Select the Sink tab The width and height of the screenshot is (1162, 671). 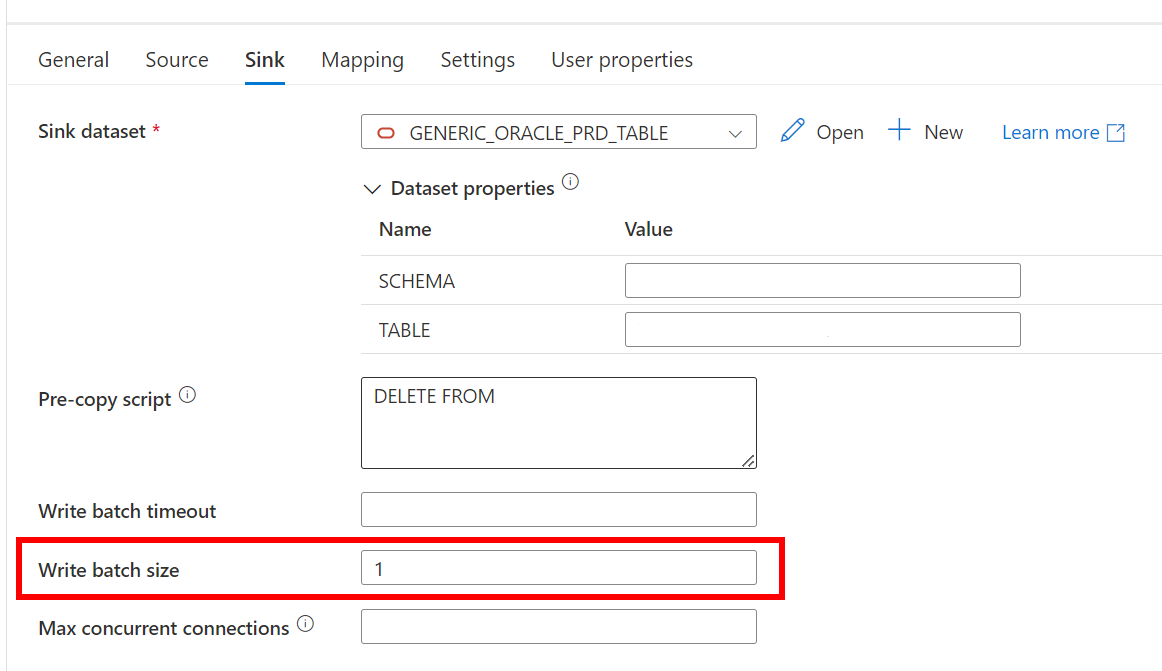coord(265,59)
